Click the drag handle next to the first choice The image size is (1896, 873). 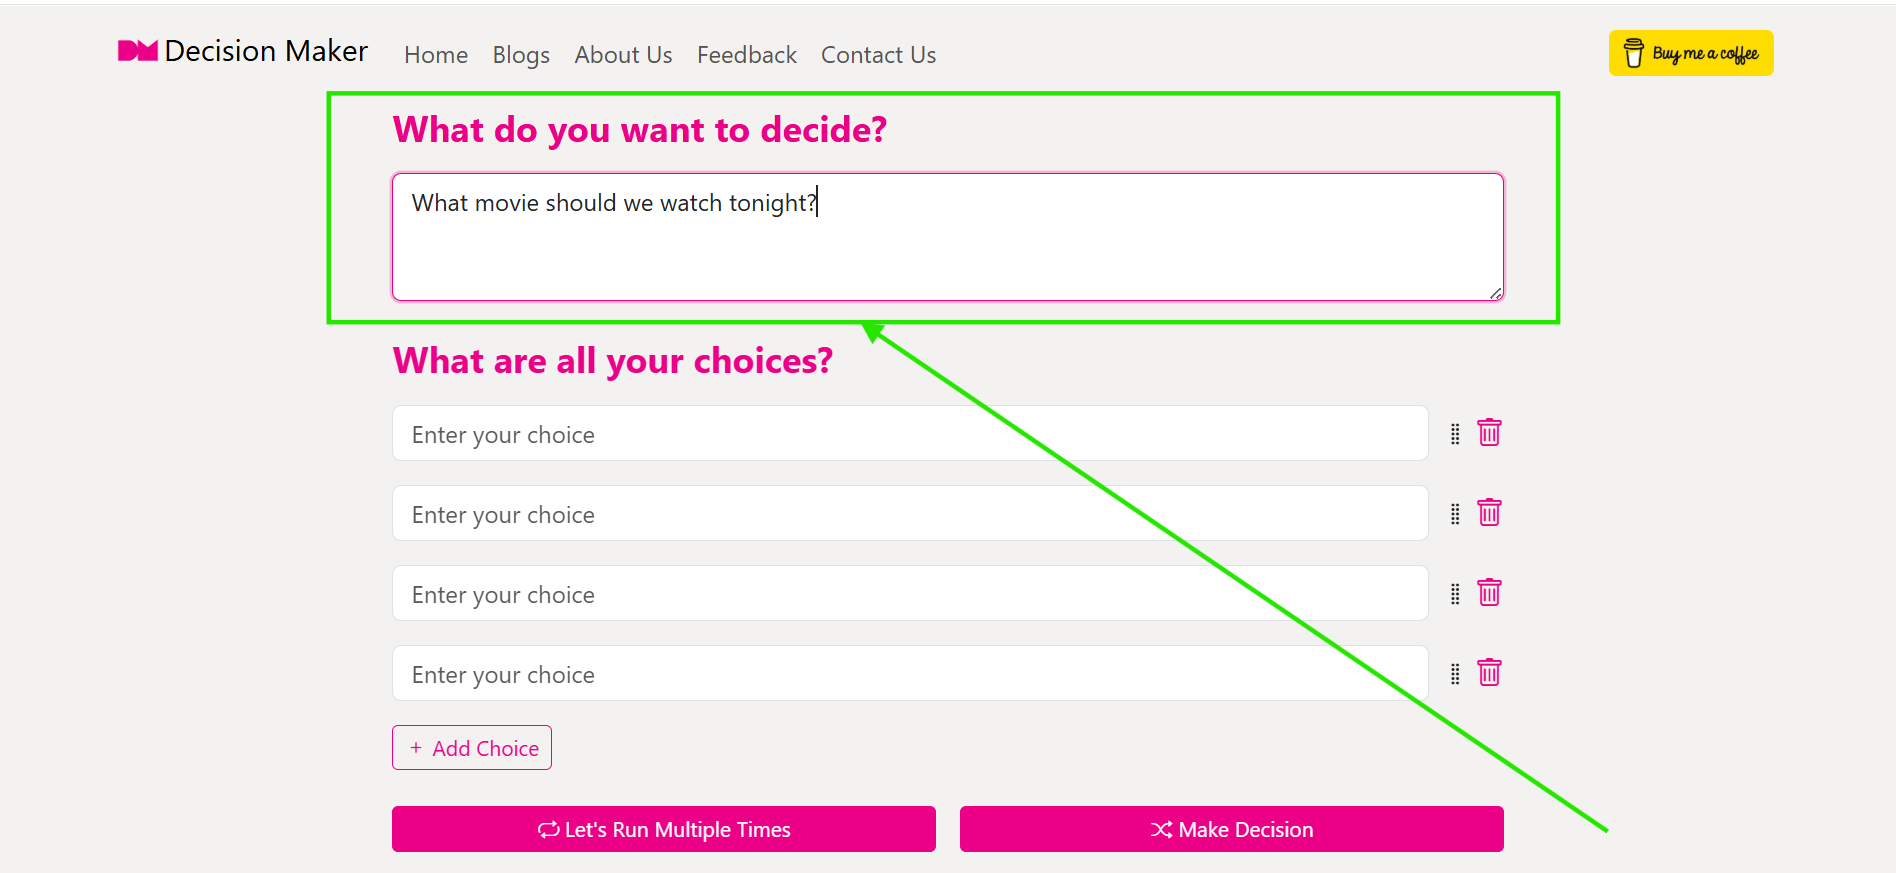pyautogui.click(x=1454, y=433)
